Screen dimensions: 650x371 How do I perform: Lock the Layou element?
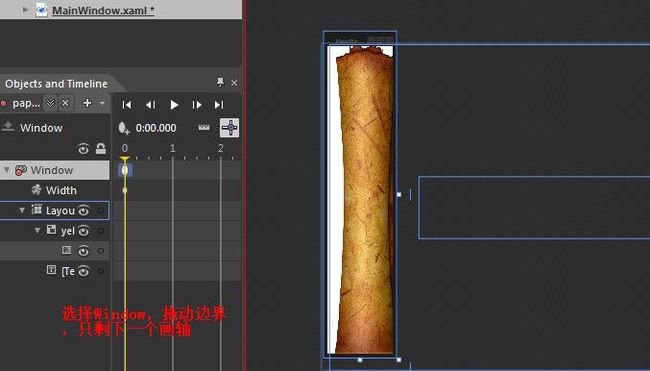coord(100,211)
